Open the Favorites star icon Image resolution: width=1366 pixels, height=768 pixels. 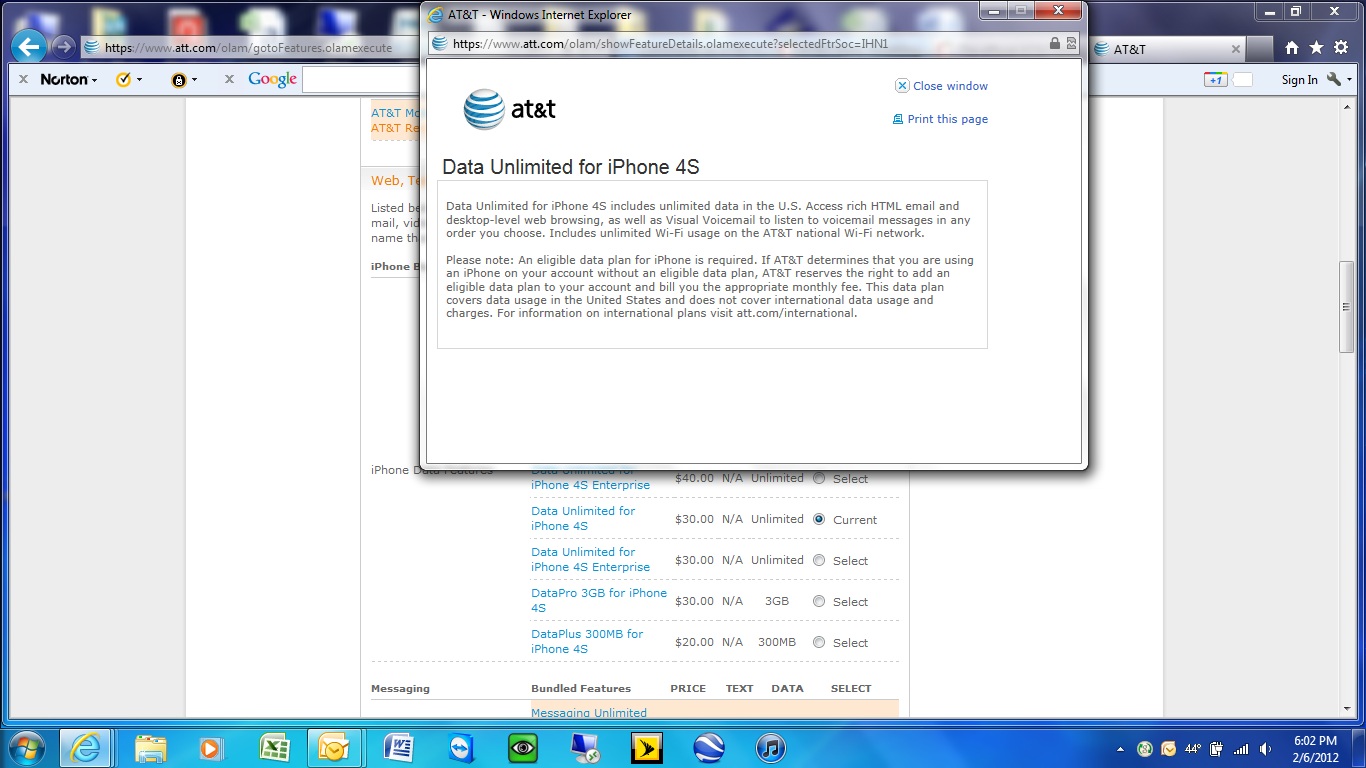click(x=1316, y=48)
